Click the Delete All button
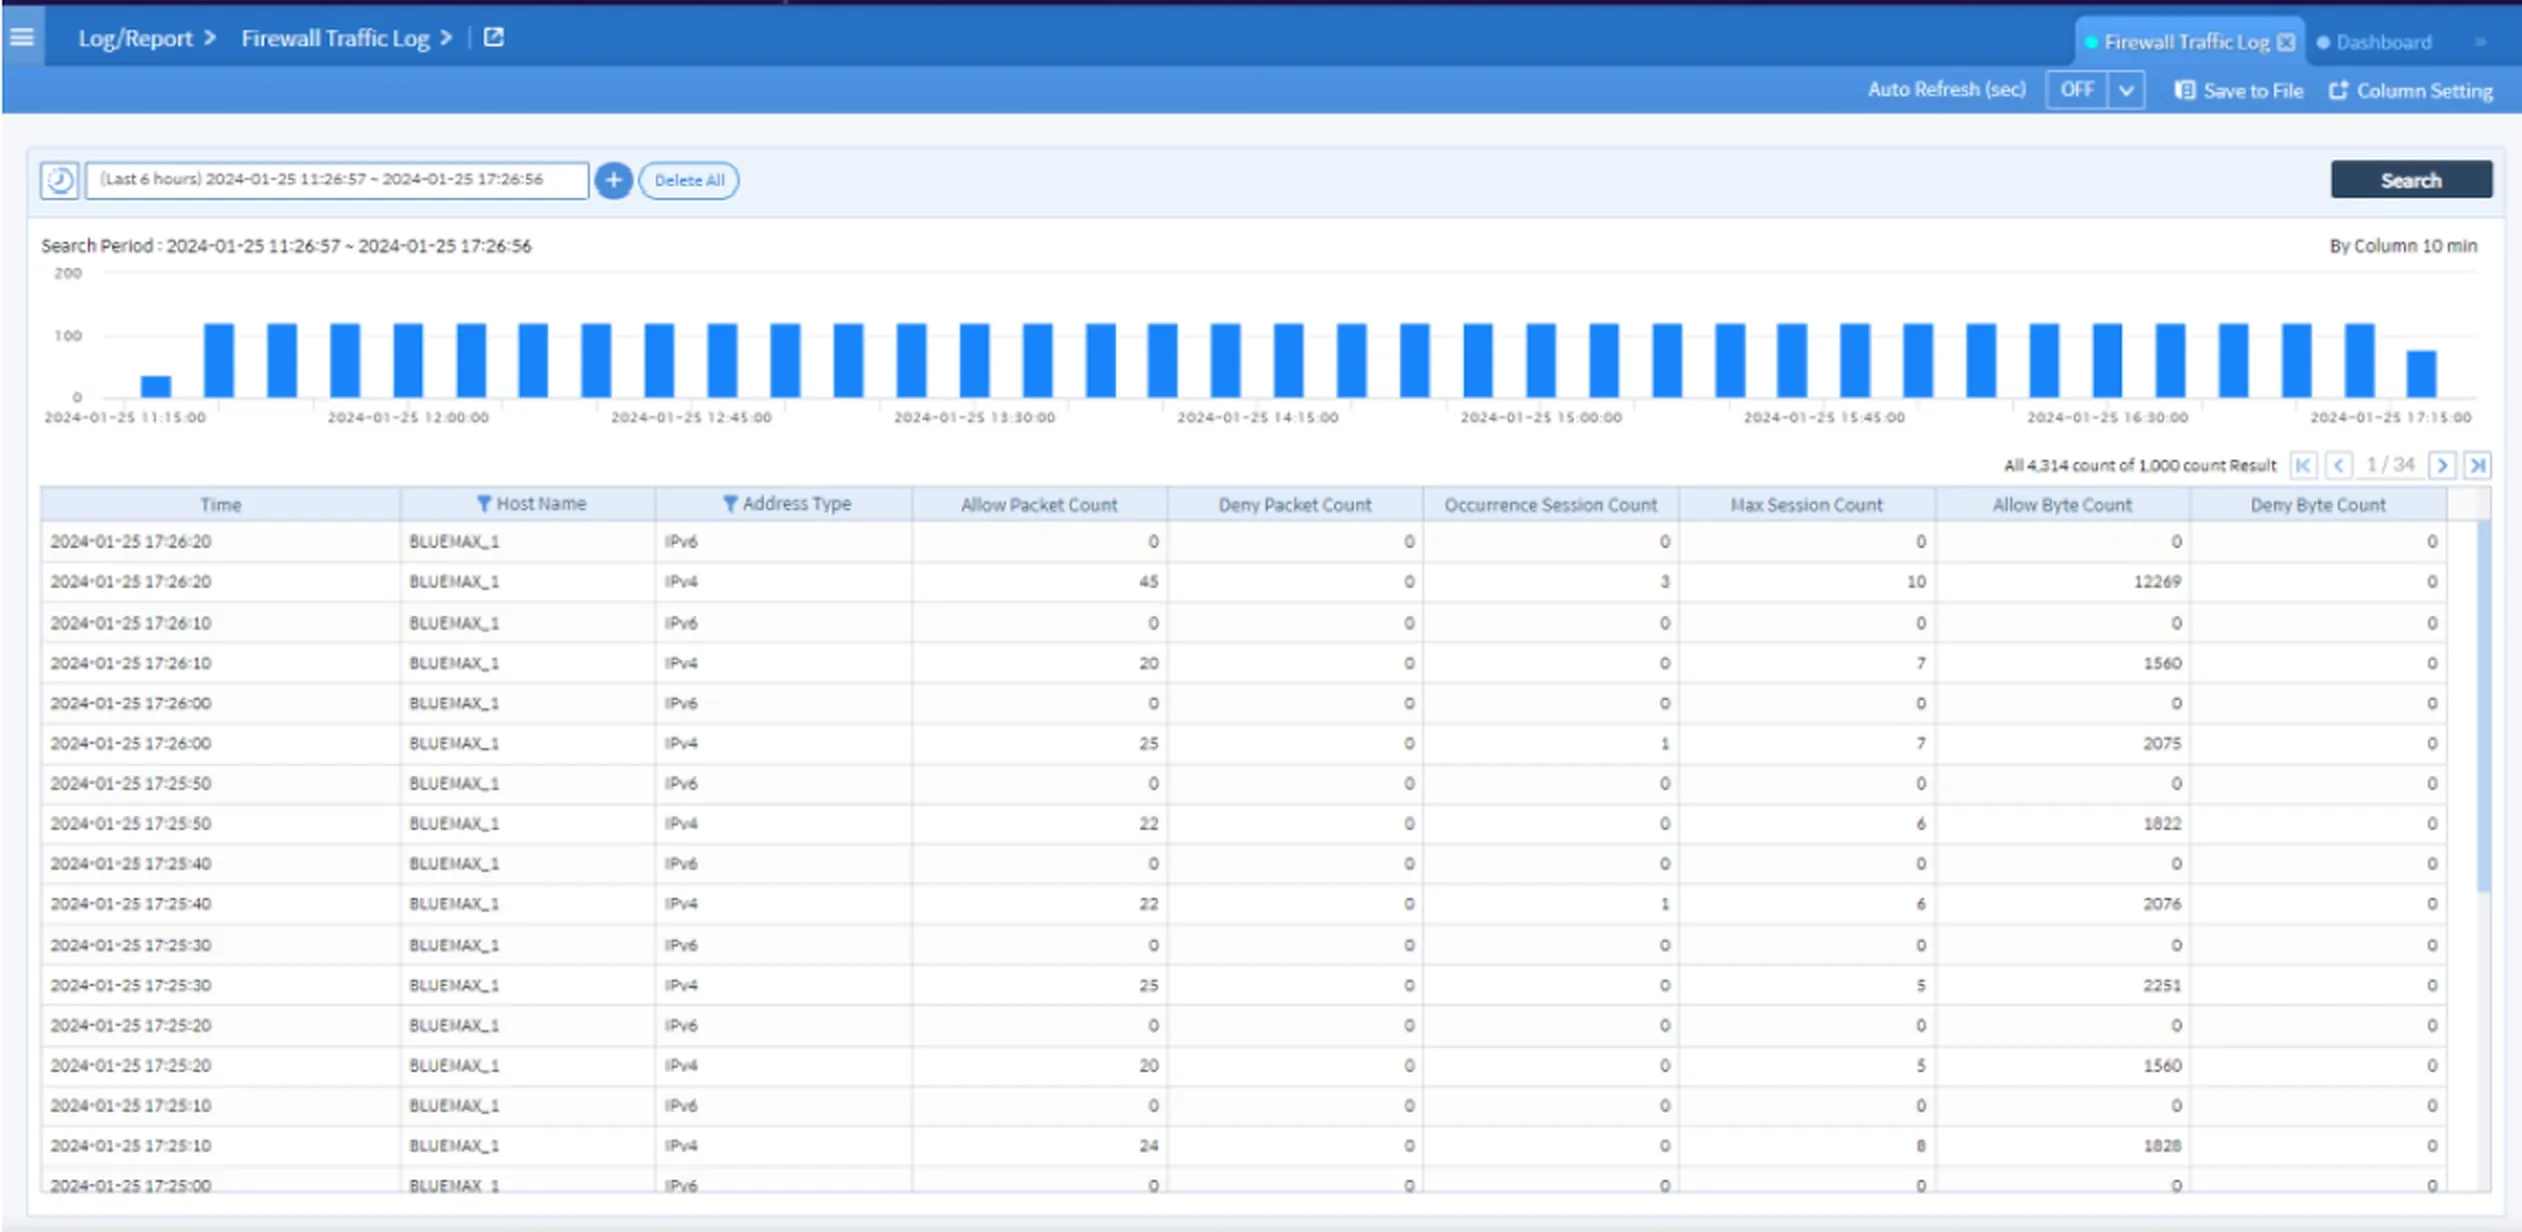The image size is (2522, 1232). (688, 180)
